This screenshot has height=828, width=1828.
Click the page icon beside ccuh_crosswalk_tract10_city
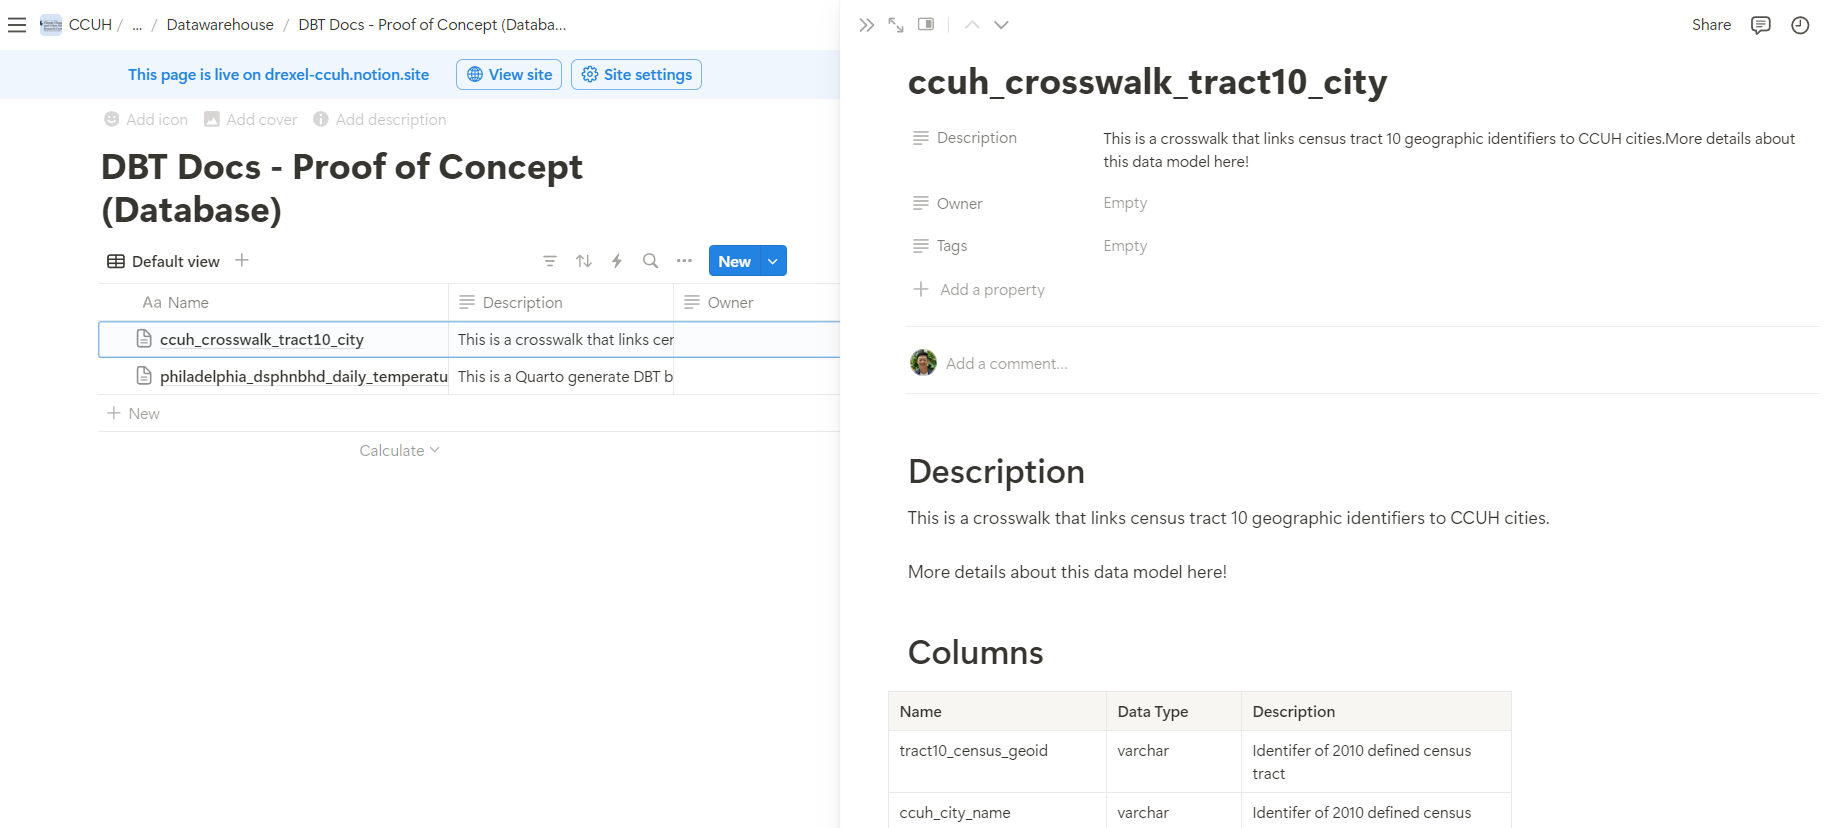coord(144,339)
